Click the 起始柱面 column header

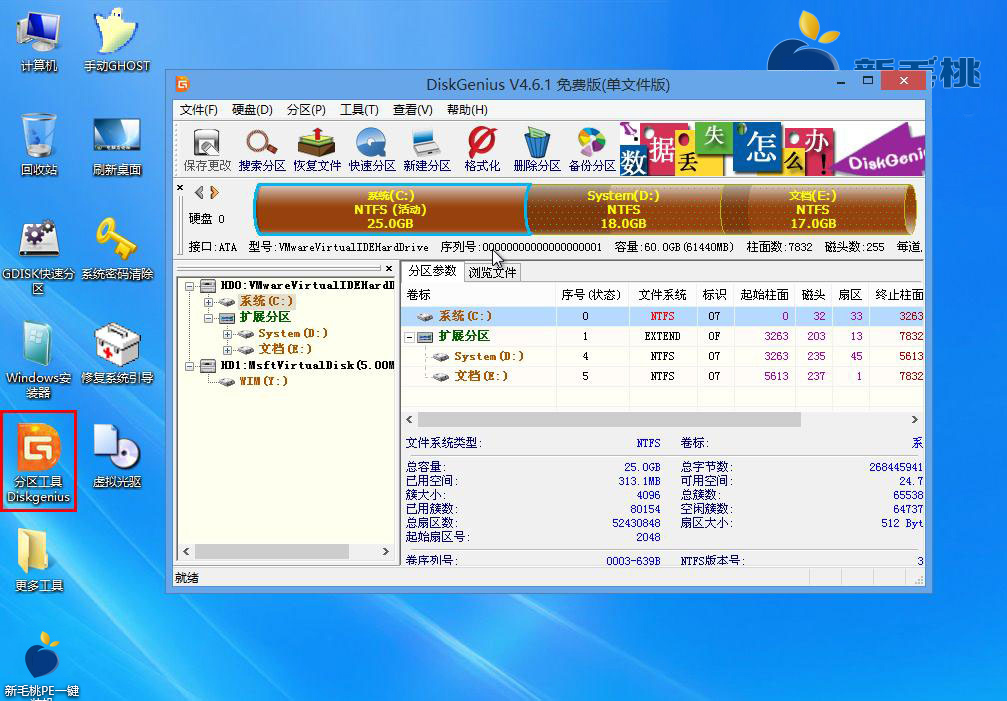tap(764, 295)
